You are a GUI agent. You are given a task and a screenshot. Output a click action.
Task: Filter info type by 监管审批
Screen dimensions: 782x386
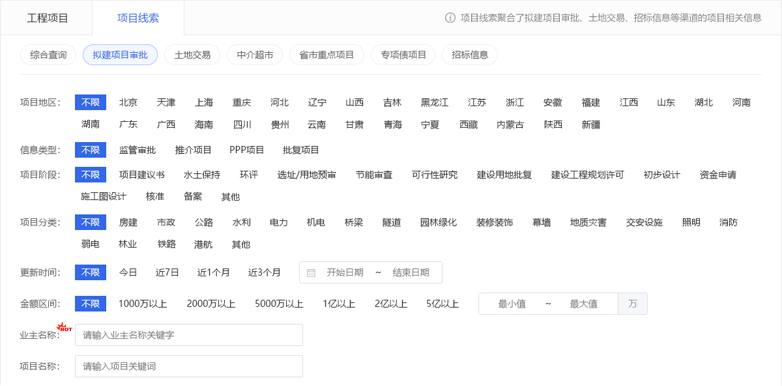pos(137,150)
